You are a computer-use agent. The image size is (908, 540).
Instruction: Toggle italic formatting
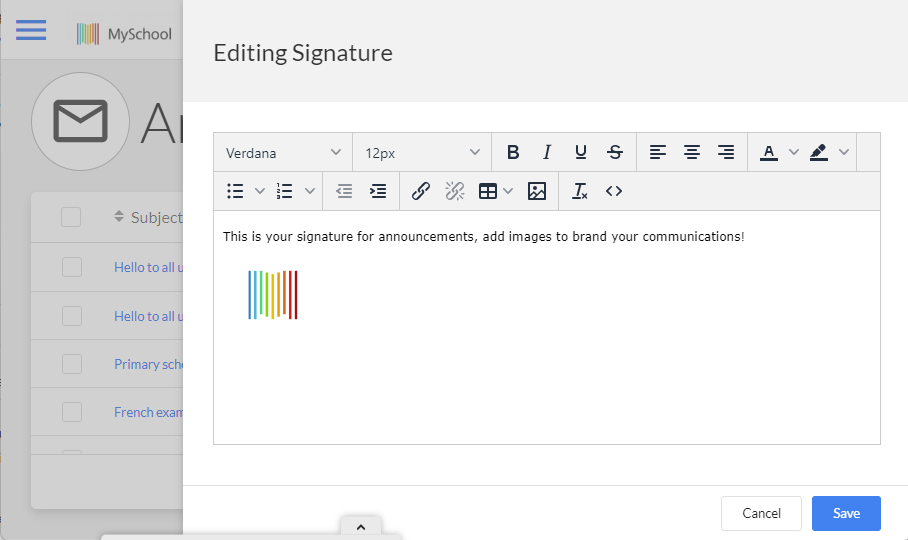pos(546,152)
